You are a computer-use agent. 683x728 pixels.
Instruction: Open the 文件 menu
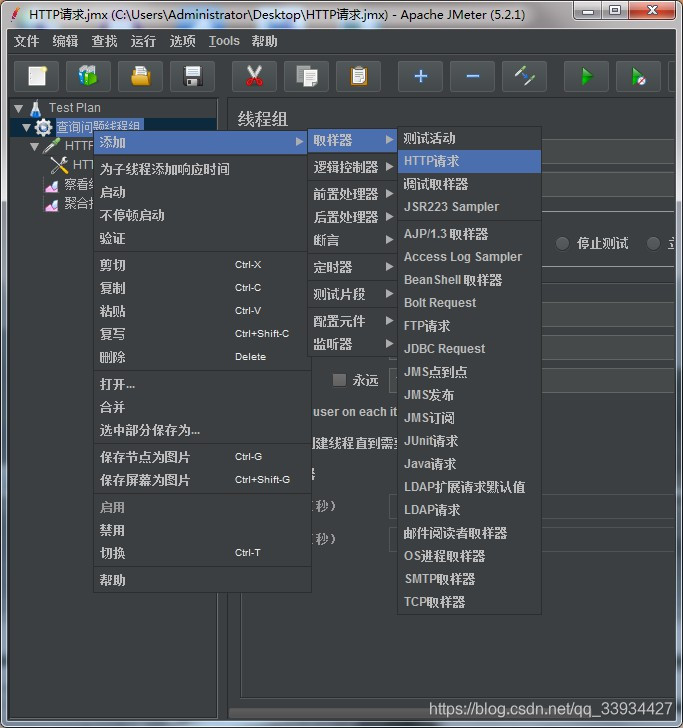point(26,41)
